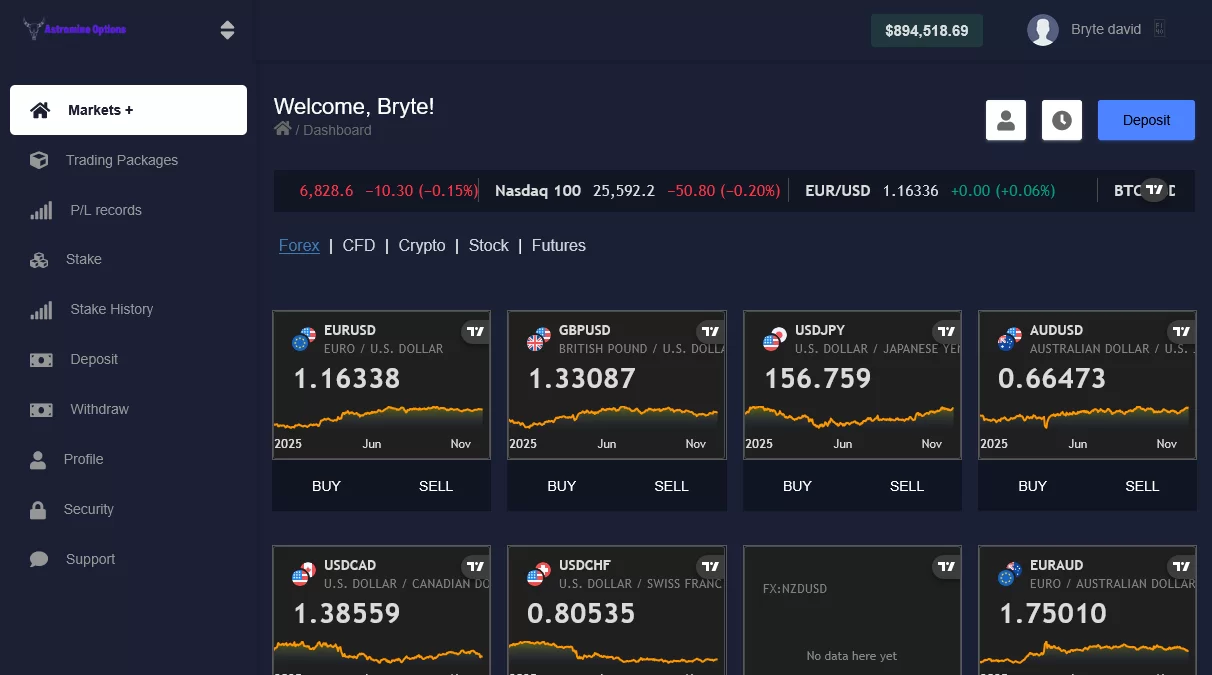
Task: Open the Stake section in the sidebar
Action: 82,259
